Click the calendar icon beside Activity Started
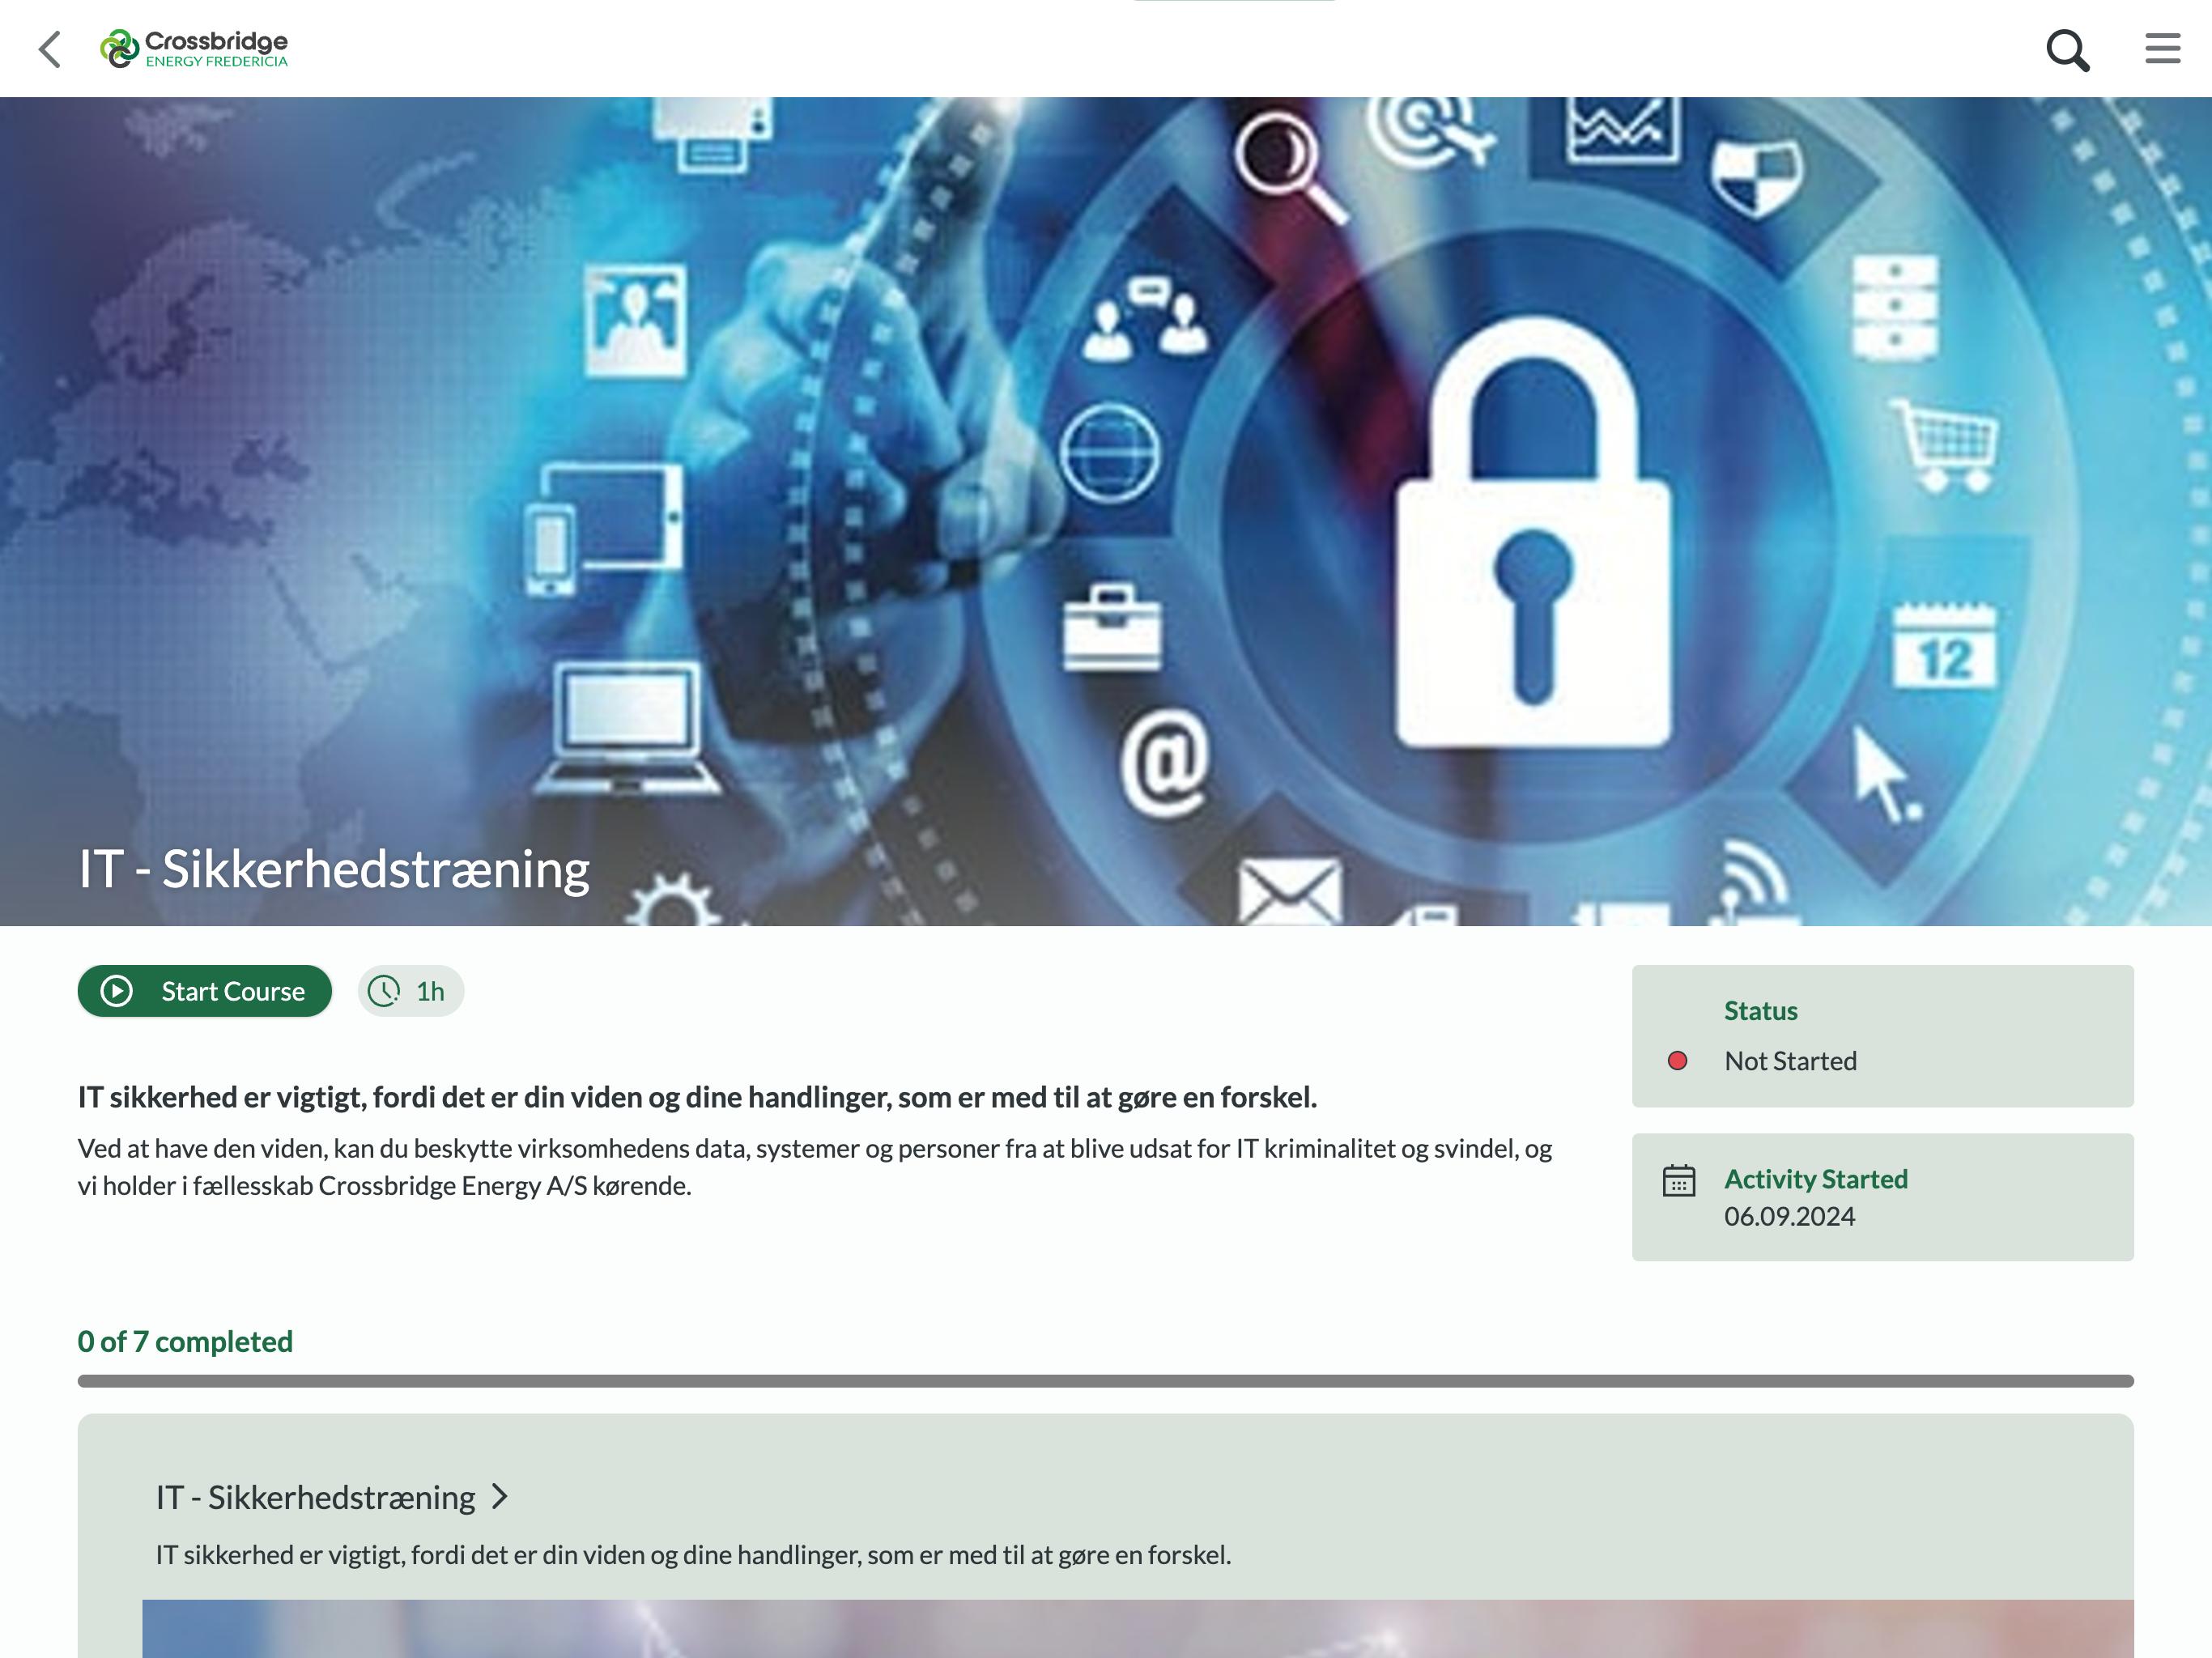Screen dimensions: 2212x1658 1679,1180
